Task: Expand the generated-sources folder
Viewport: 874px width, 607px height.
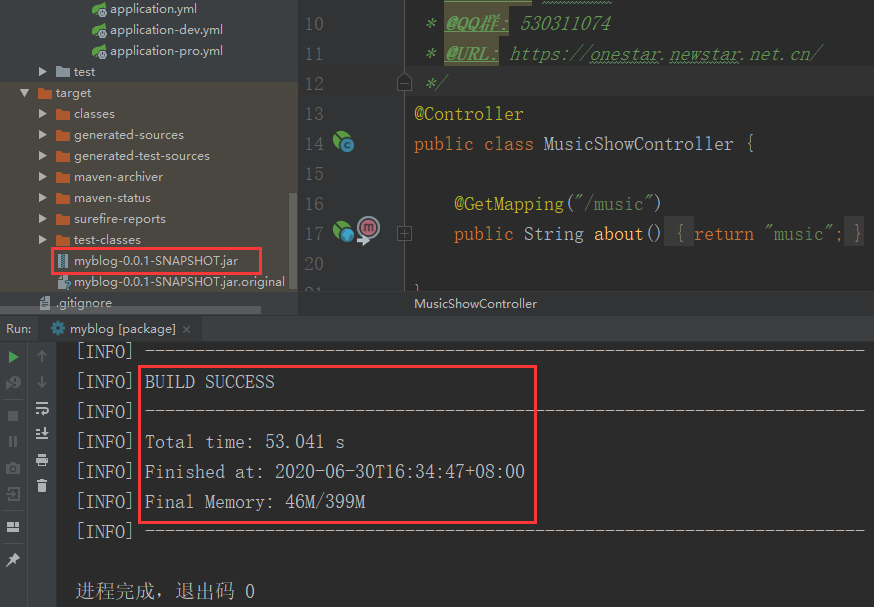Action: (x=43, y=135)
